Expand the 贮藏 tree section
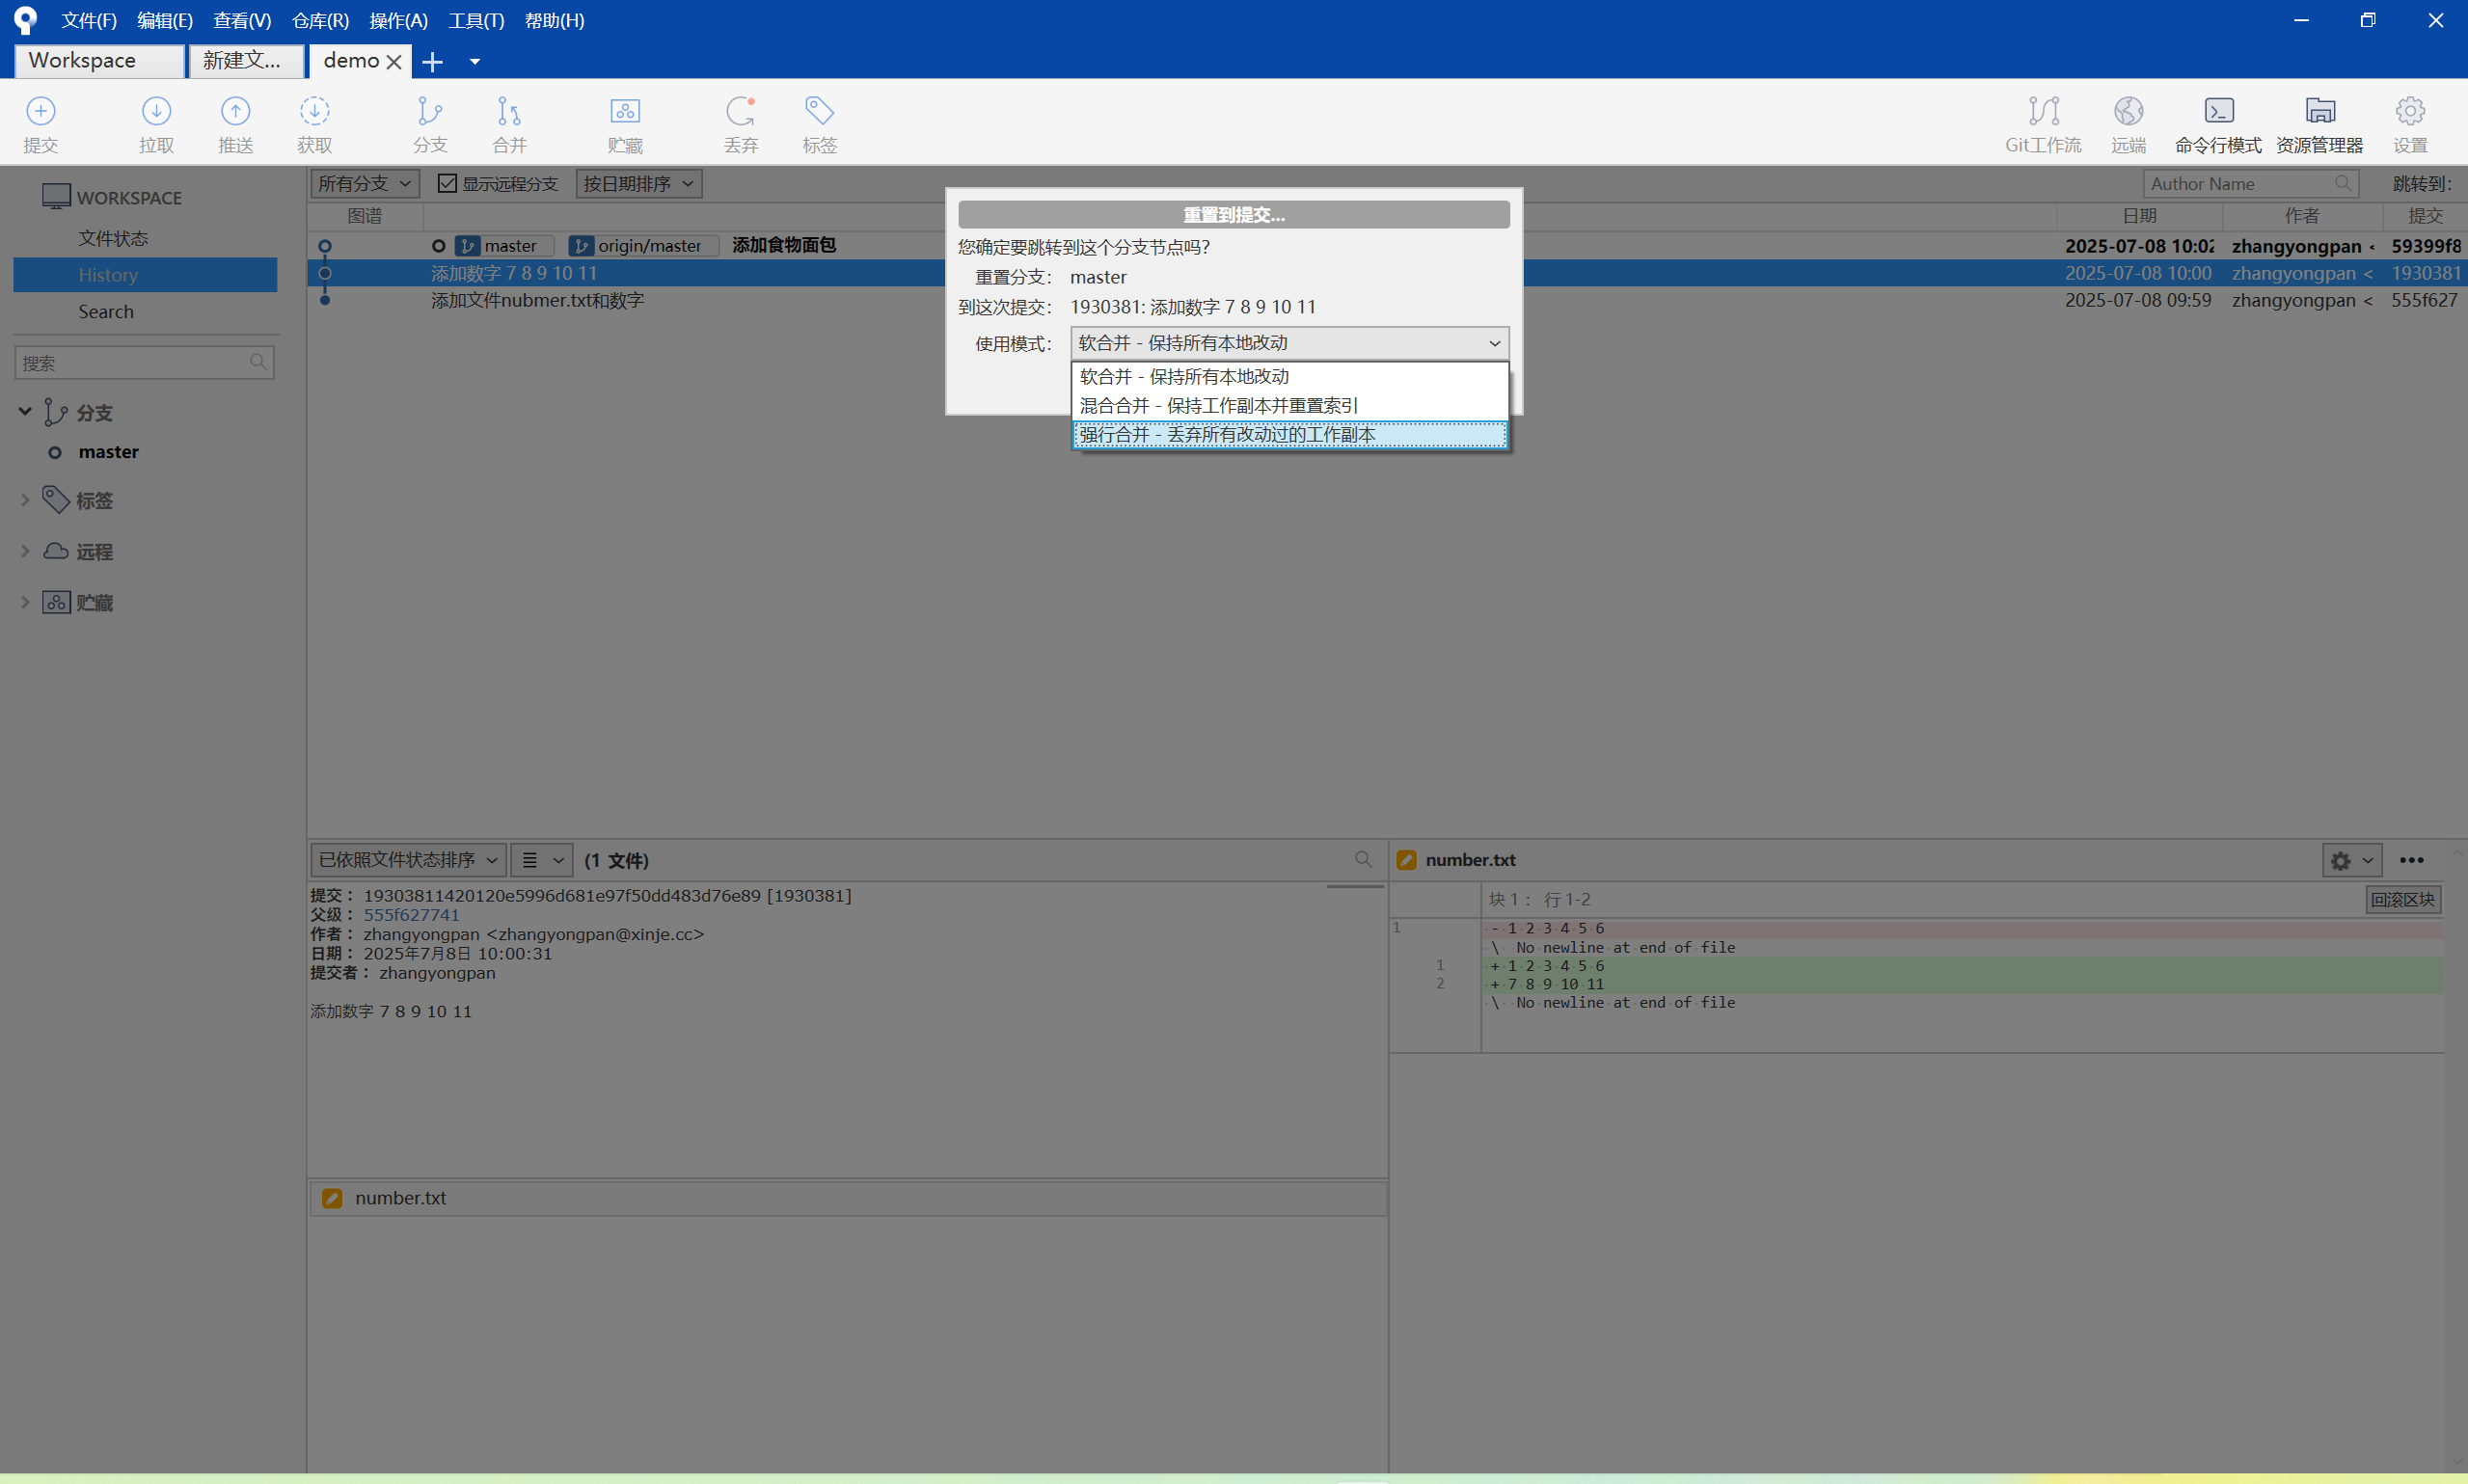The width and height of the screenshot is (2468, 1484). point(25,602)
